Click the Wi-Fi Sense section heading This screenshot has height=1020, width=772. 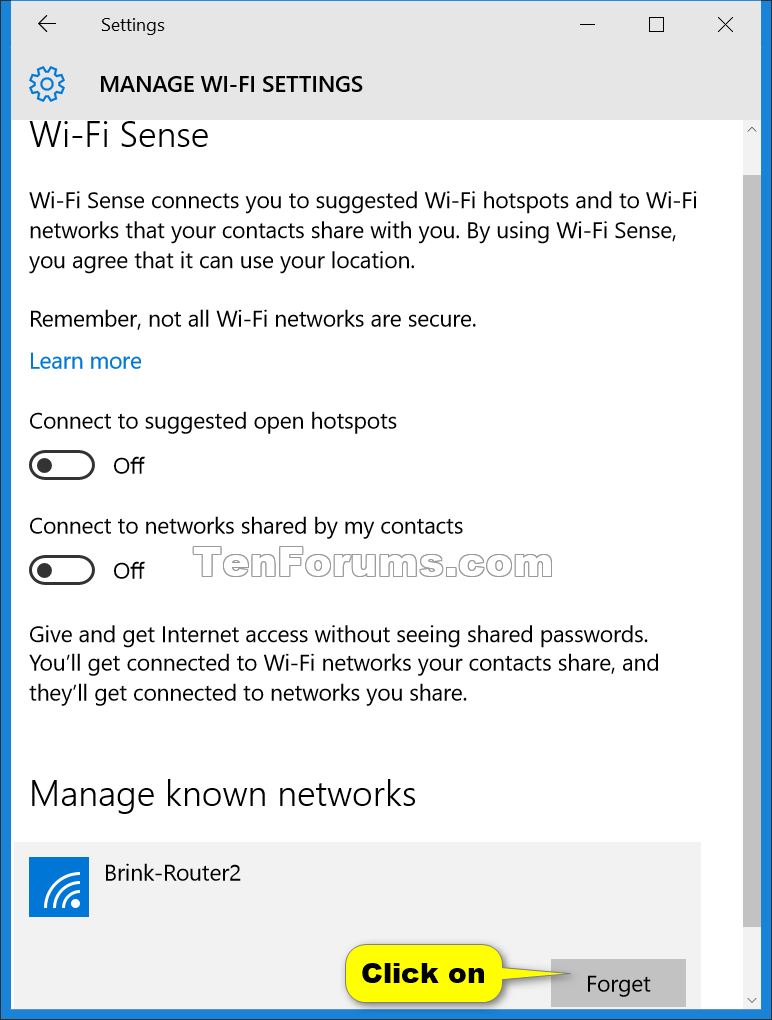(x=118, y=135)
